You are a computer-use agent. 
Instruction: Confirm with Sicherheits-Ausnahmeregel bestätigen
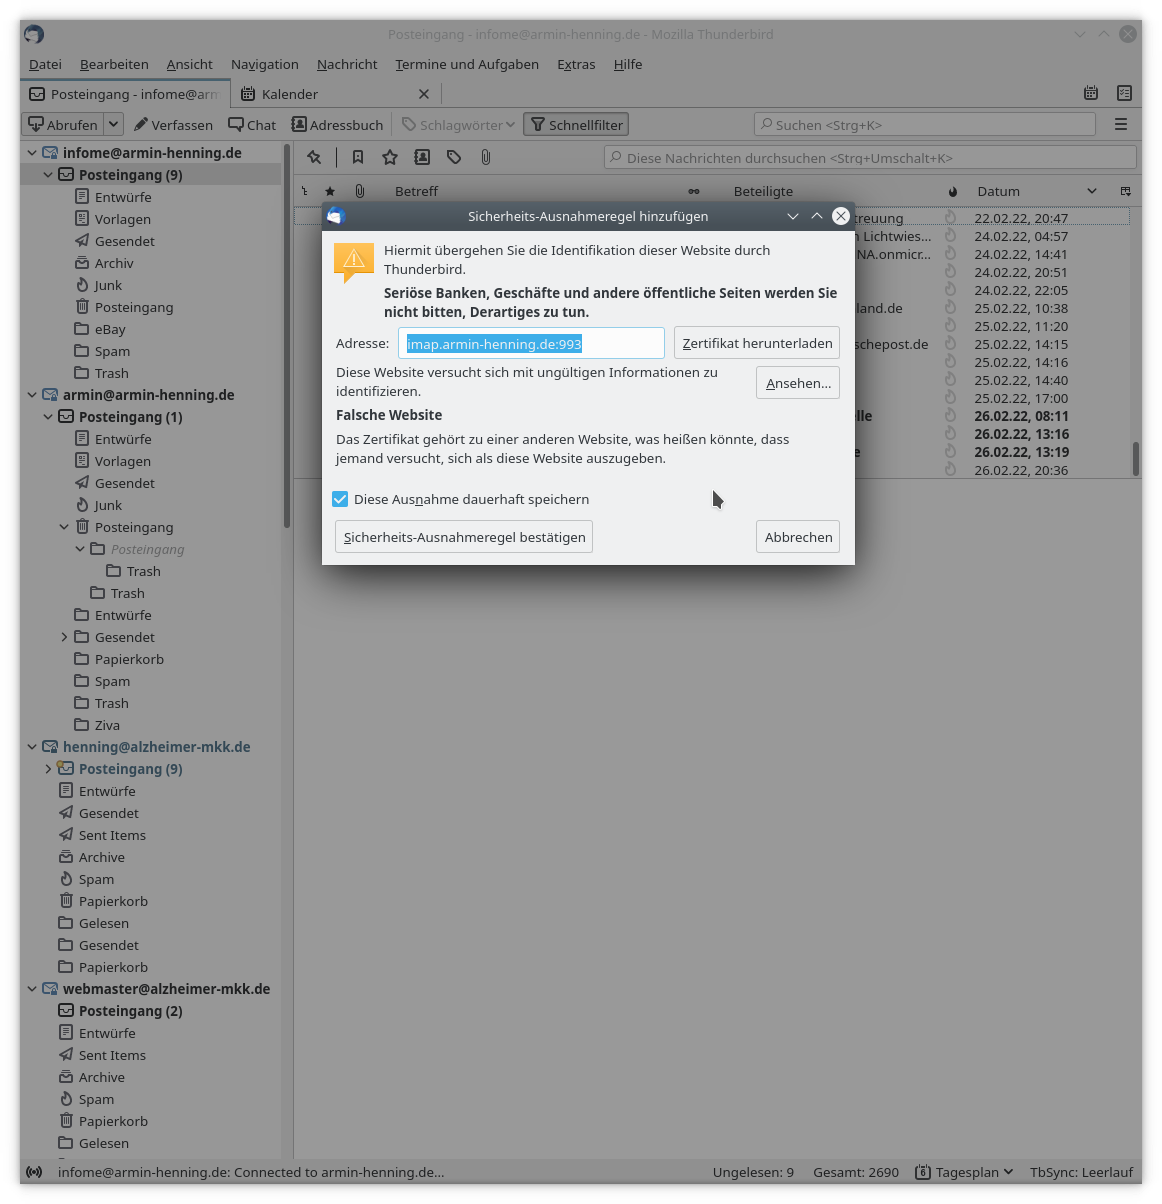[464, 537]
